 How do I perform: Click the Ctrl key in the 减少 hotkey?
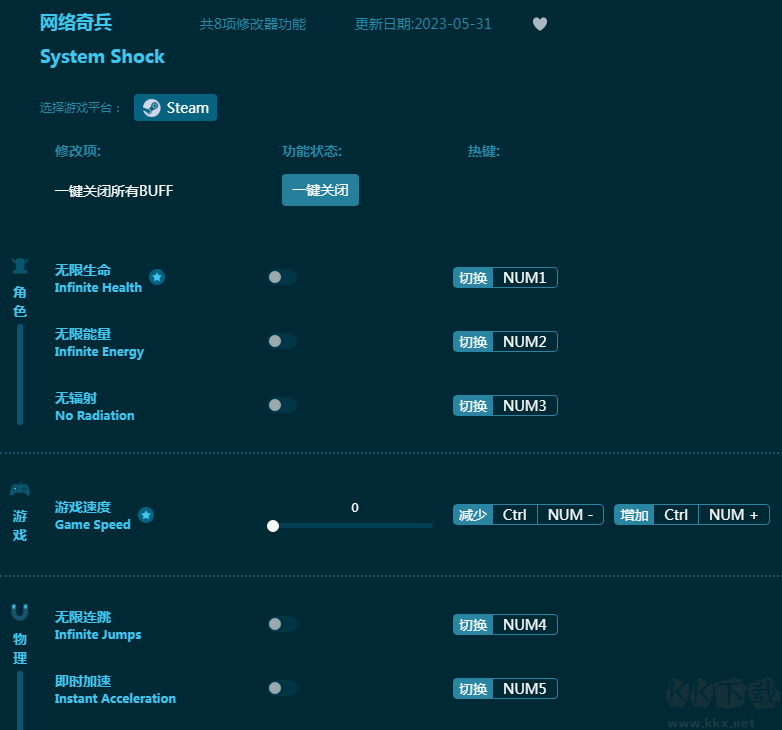(x=515, y=515)
